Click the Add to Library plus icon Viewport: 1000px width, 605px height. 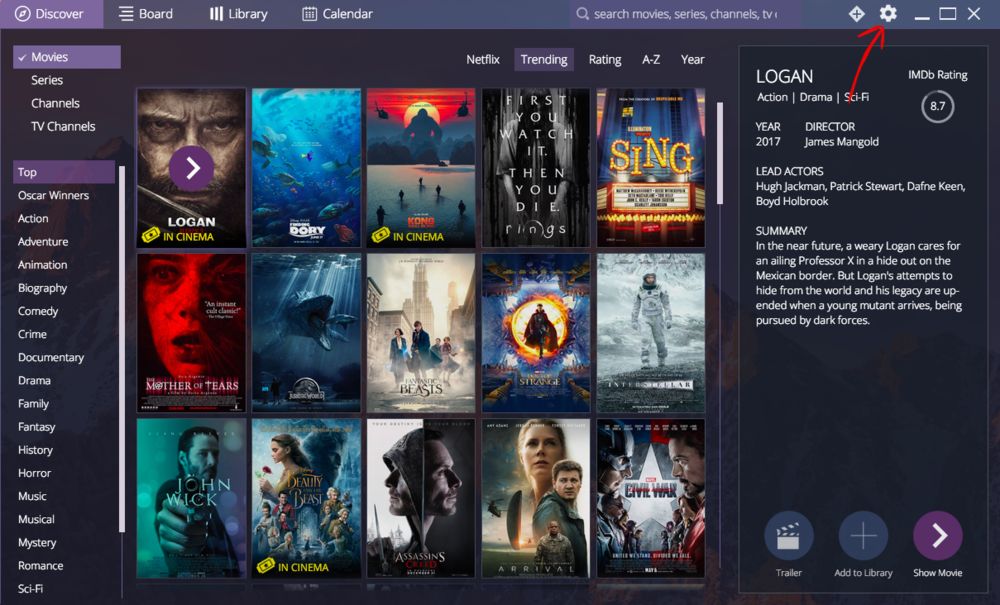coord(863,536)
